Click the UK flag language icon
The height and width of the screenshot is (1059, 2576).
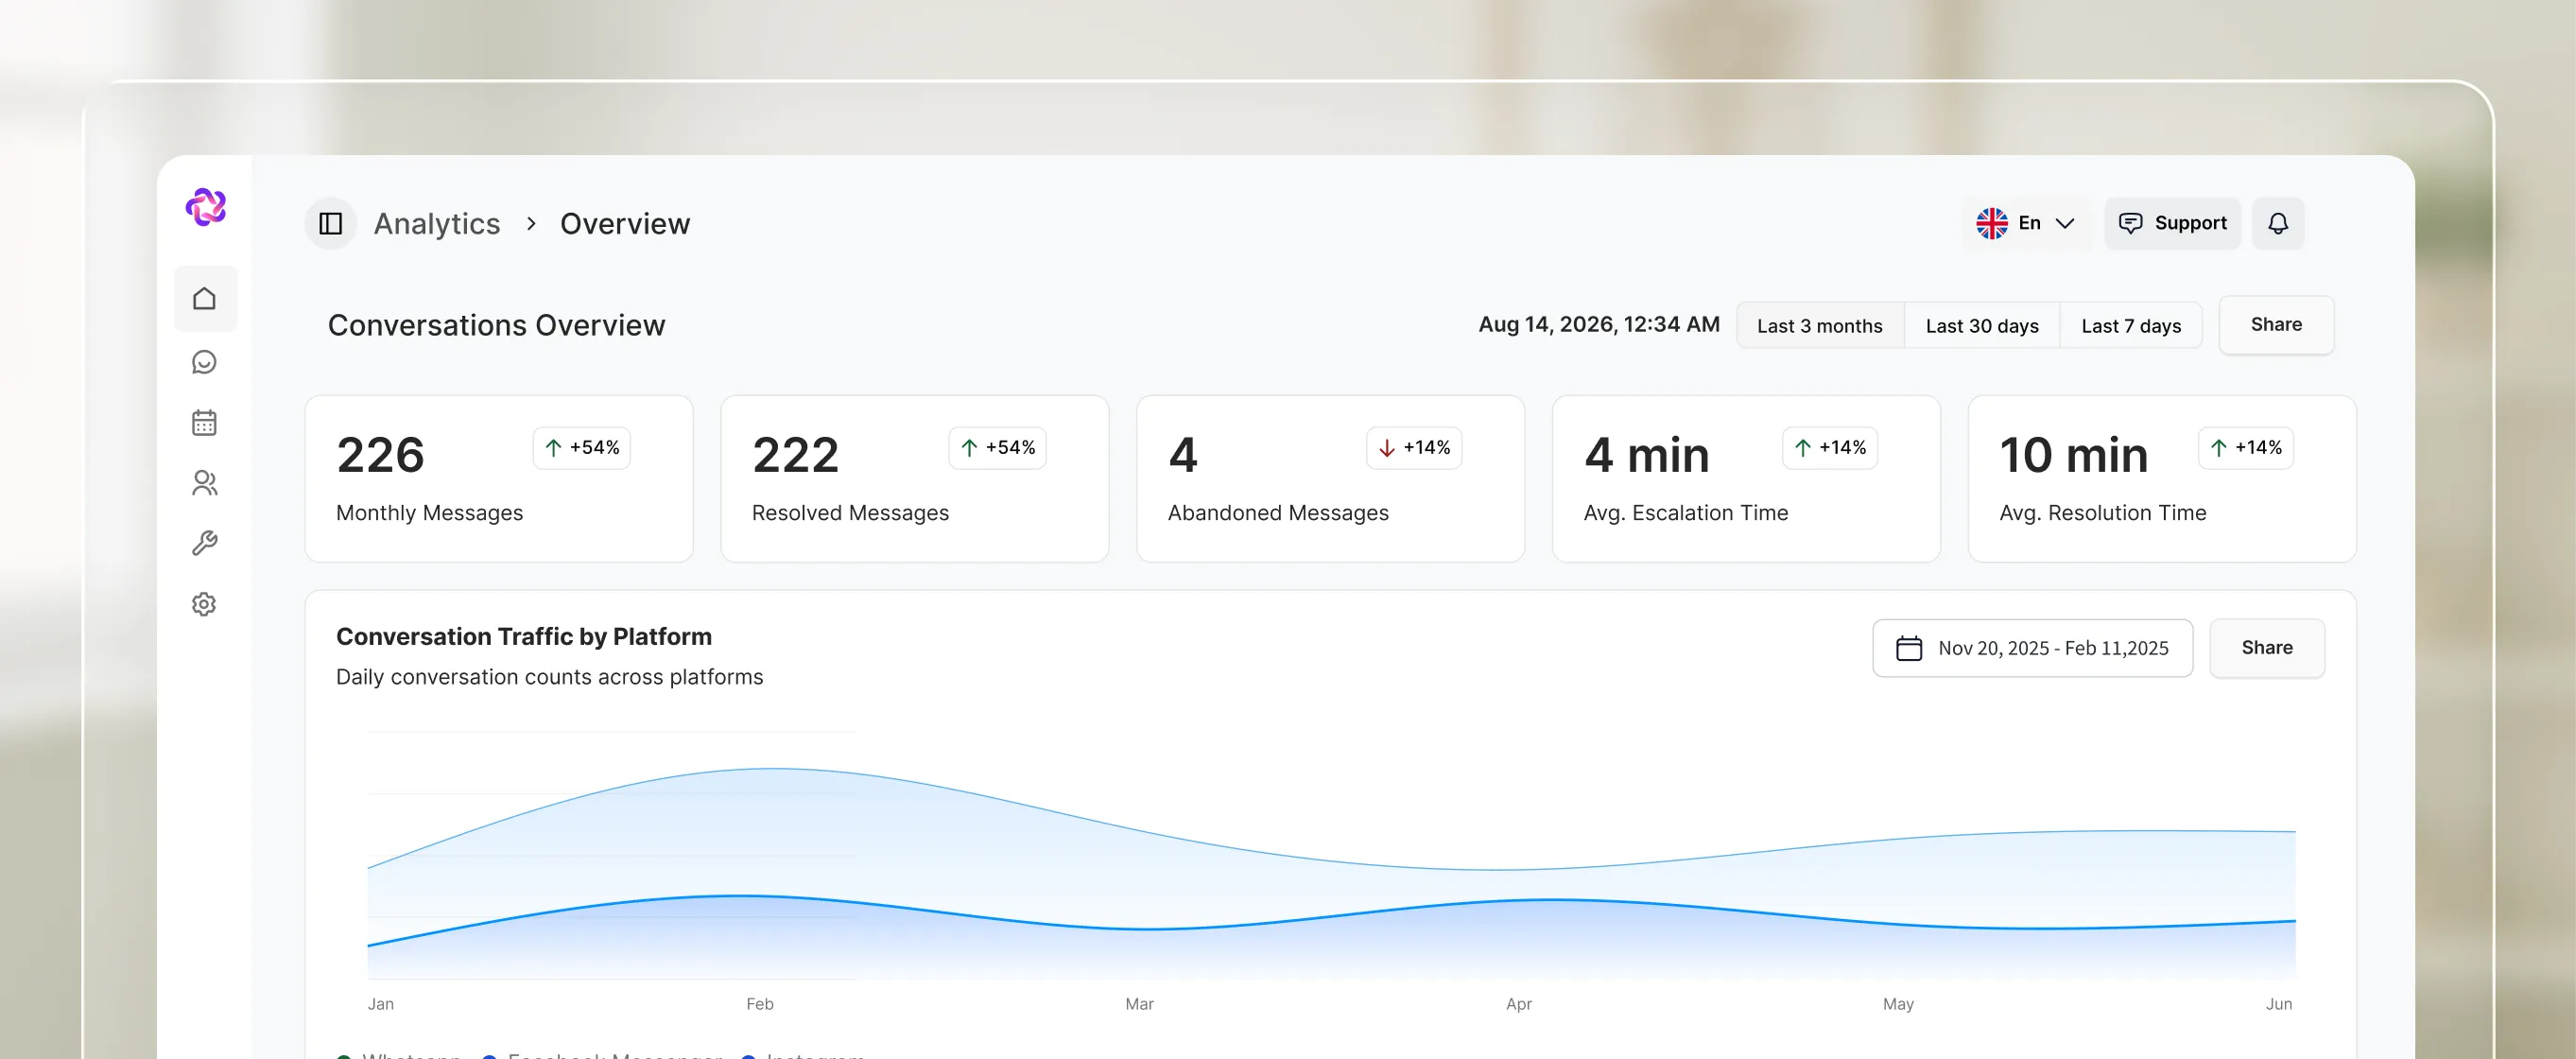point(1991,223)
